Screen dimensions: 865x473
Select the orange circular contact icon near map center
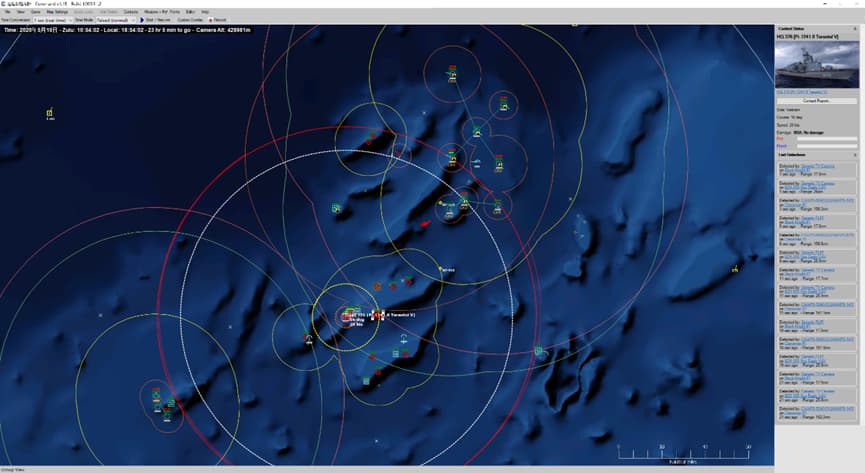pyautogui.click(x=377, y=286)
